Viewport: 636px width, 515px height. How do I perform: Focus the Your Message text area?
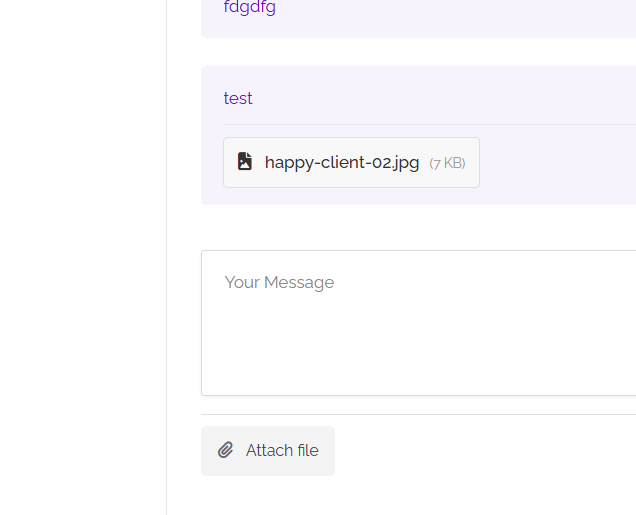419,323
